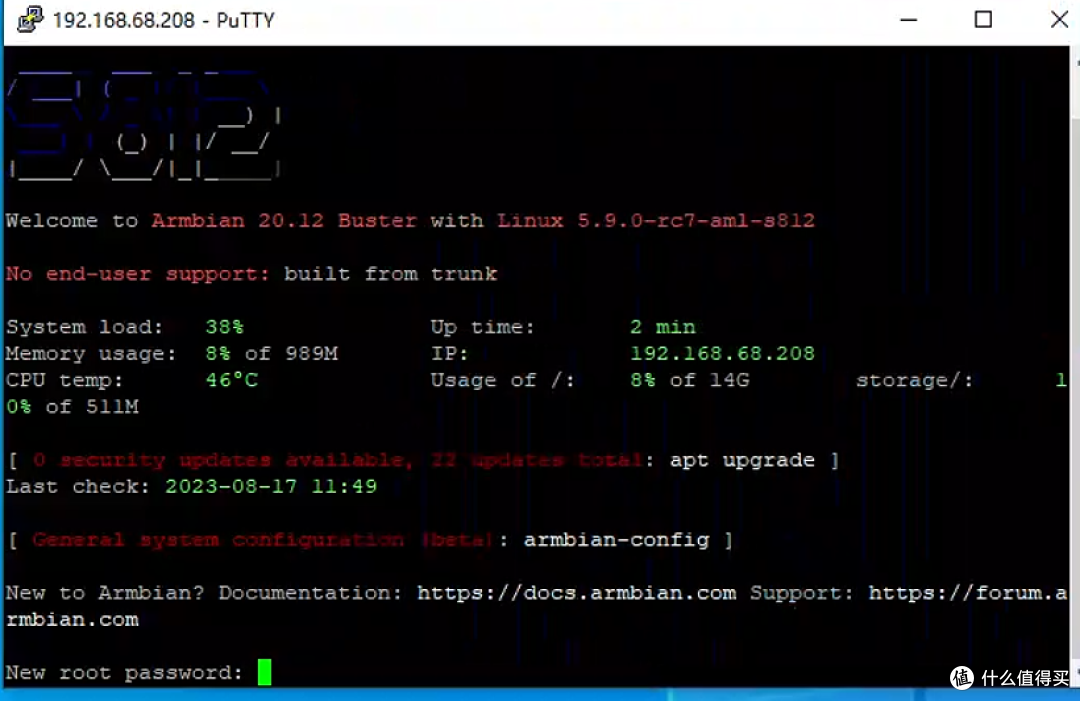Click the "General system configuration" red text

click(x=218, y=540)
